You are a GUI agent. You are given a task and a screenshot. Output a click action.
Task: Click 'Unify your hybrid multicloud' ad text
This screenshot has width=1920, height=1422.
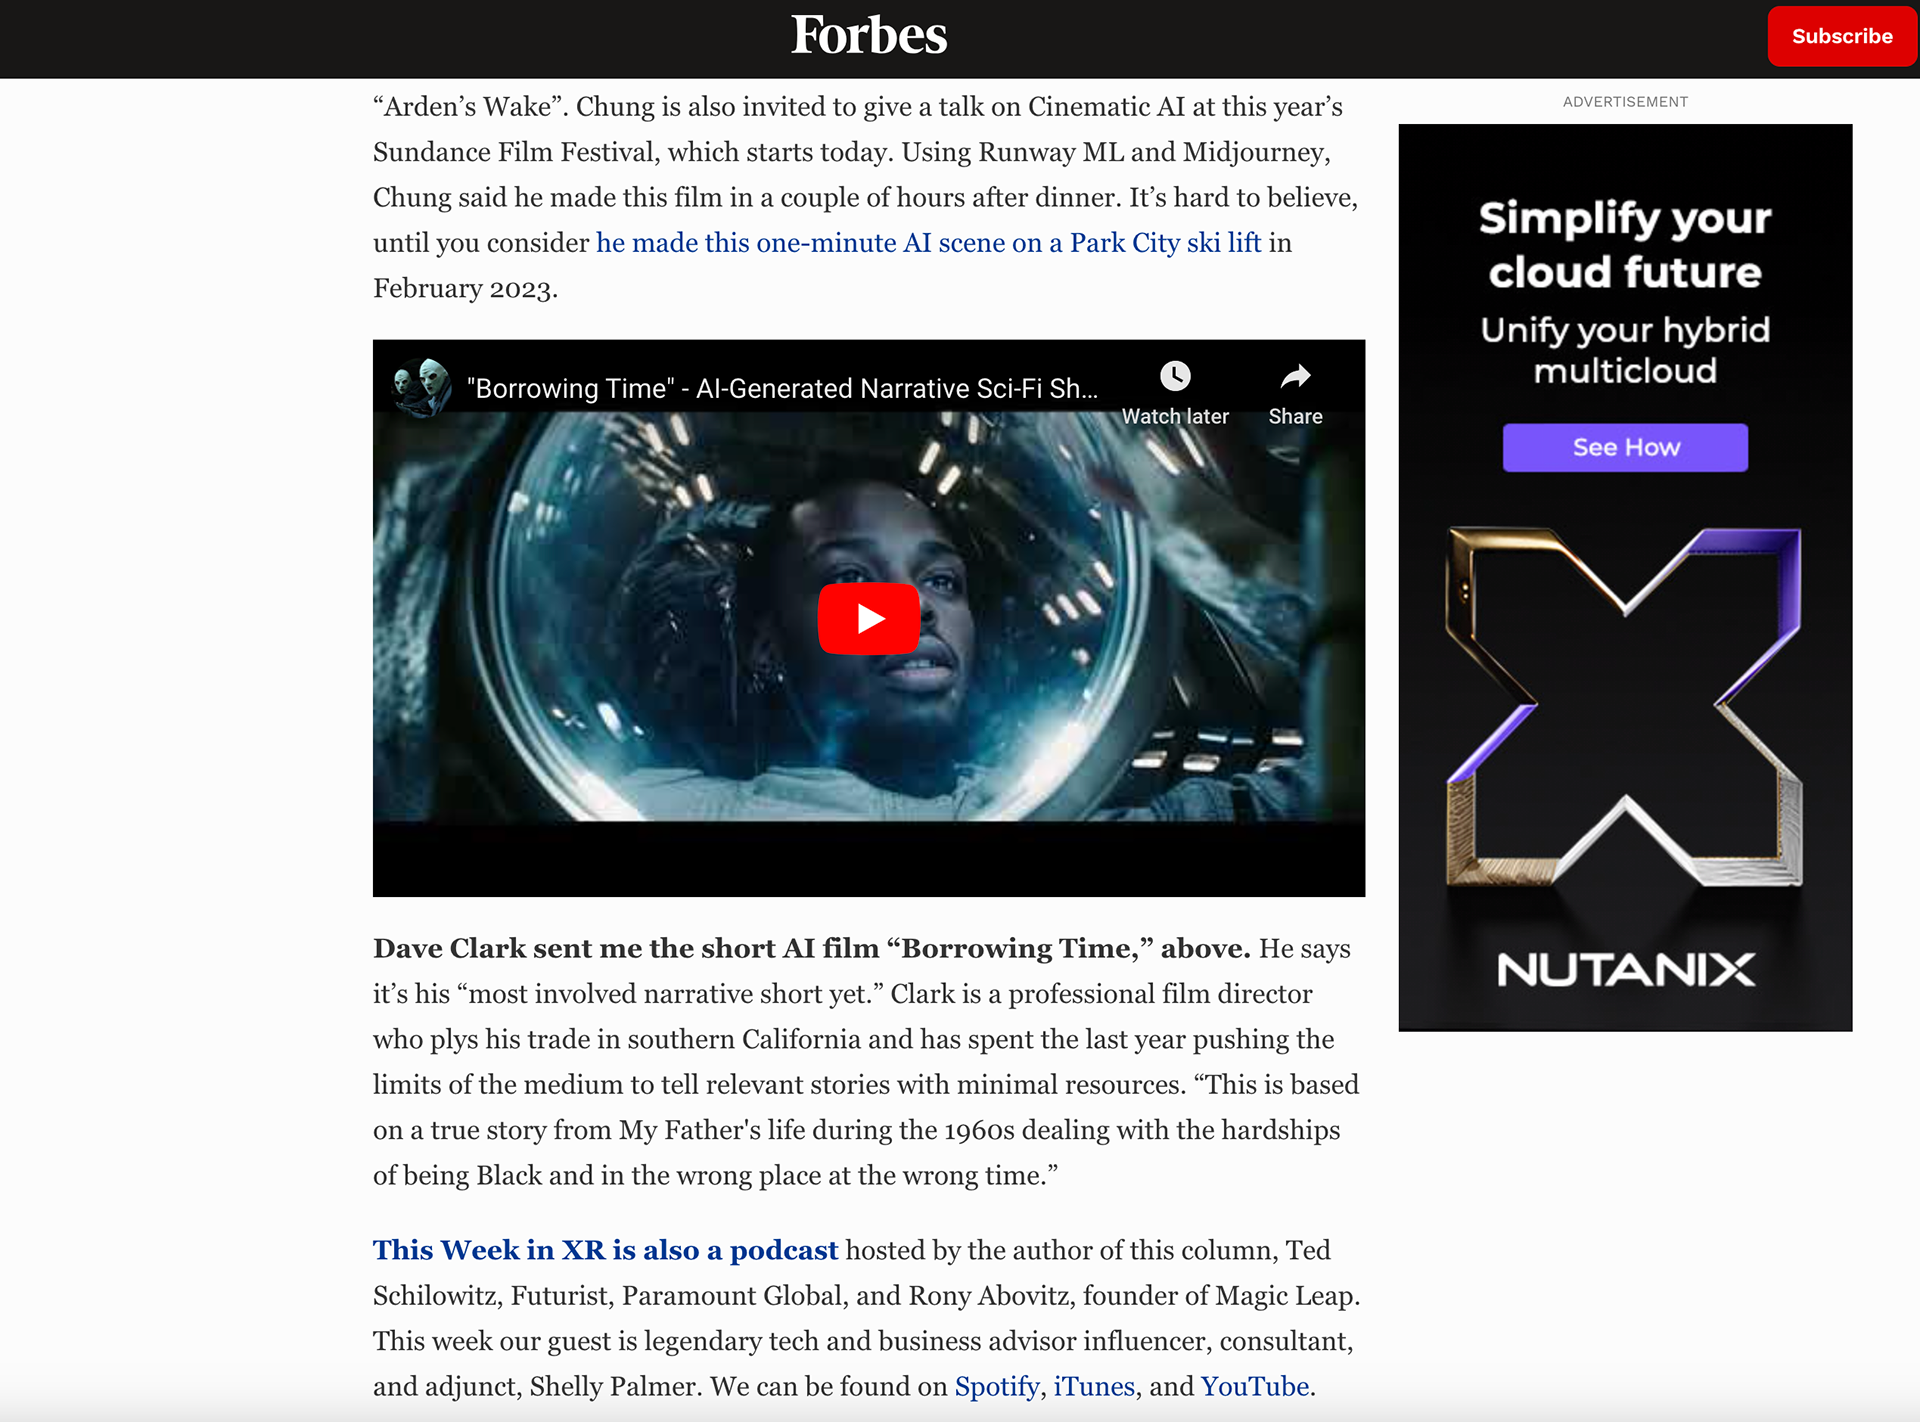[1625, 350]
